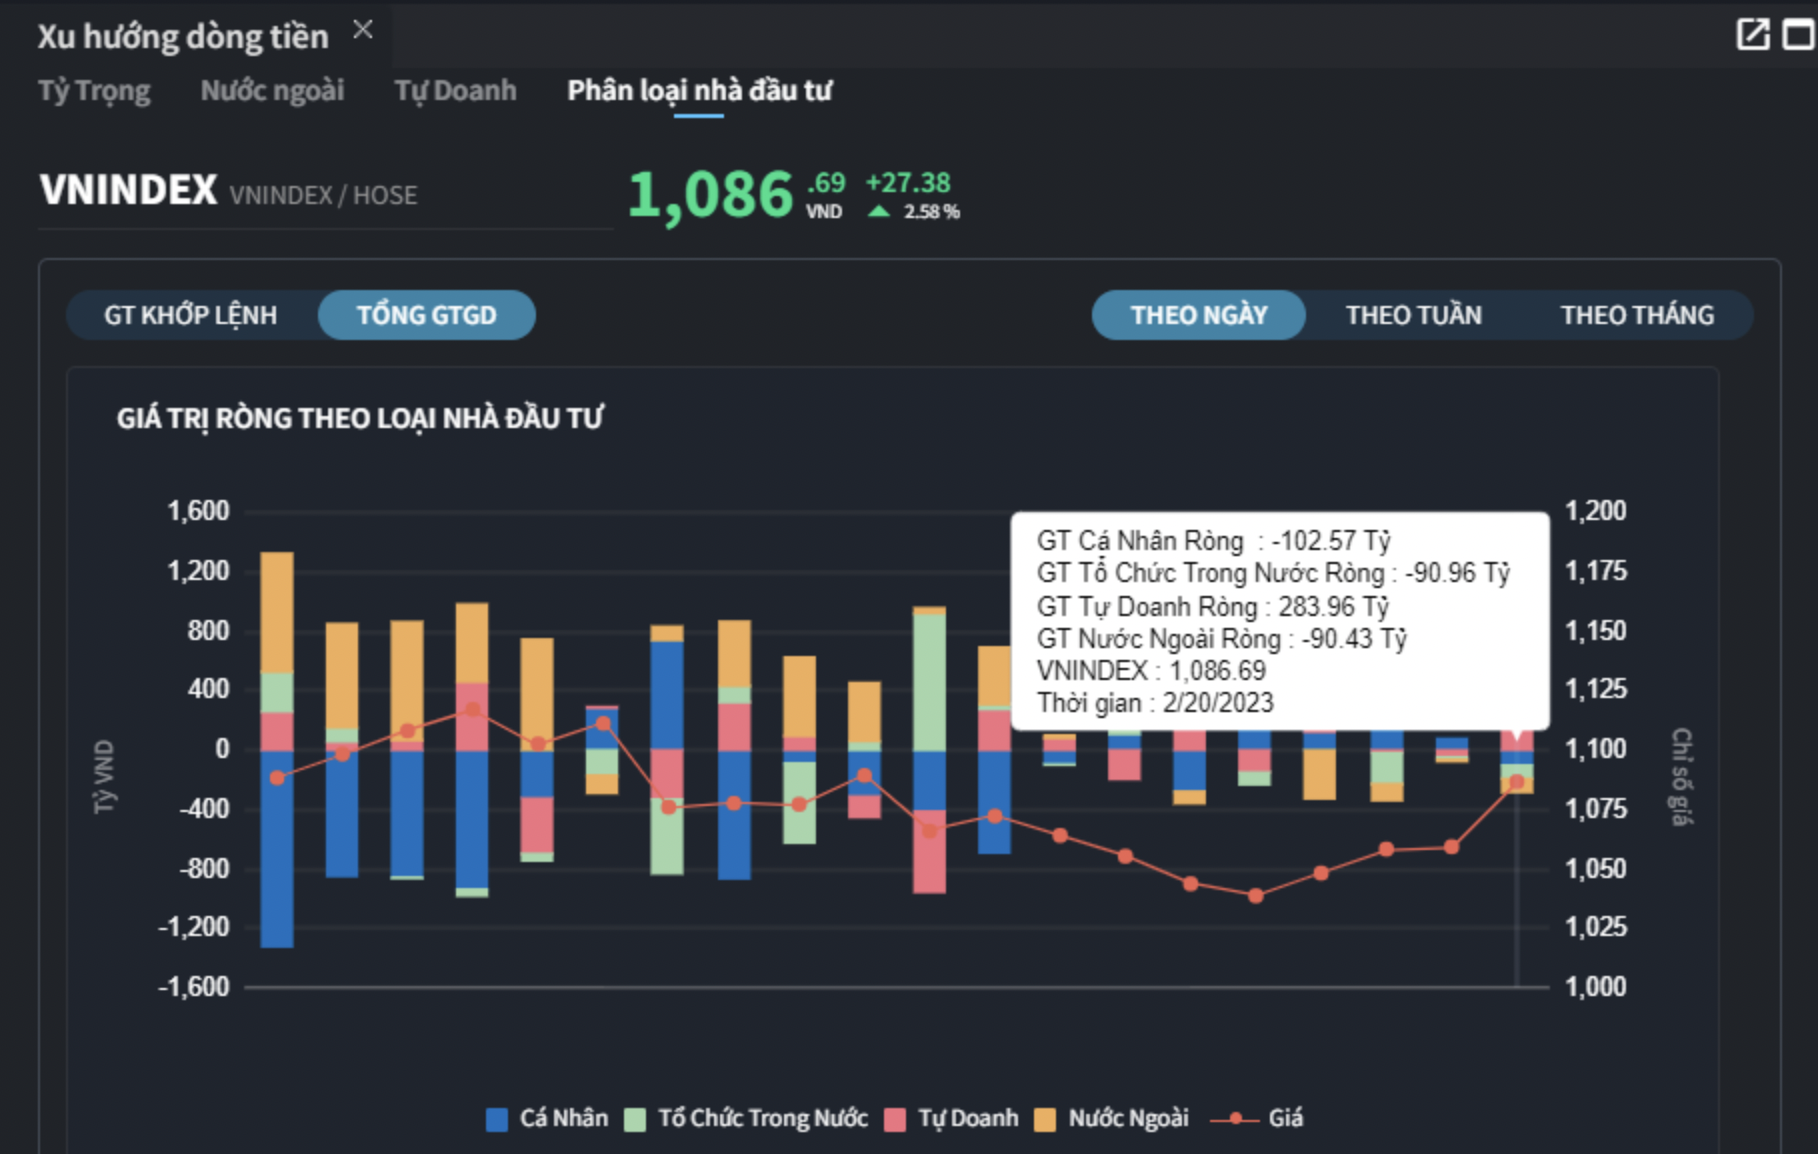
Task: Close the Xu hướng dòng tiền tab
Action: (363, 30)
